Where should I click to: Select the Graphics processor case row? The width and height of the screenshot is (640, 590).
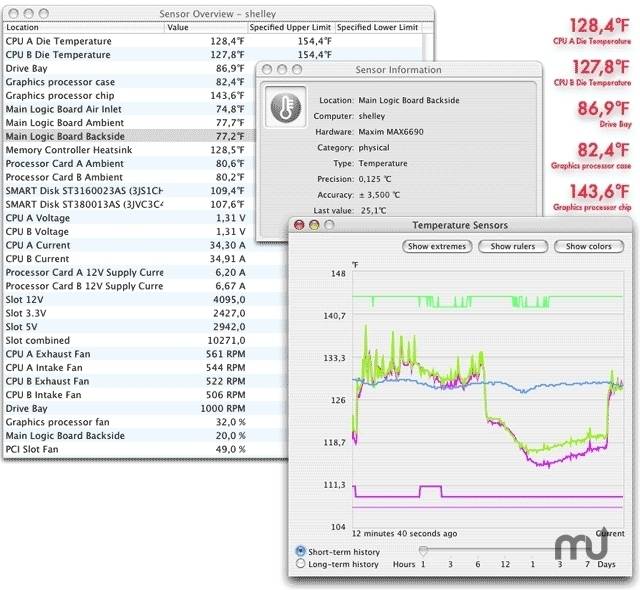pyautogui.click(x=129, y=82)
